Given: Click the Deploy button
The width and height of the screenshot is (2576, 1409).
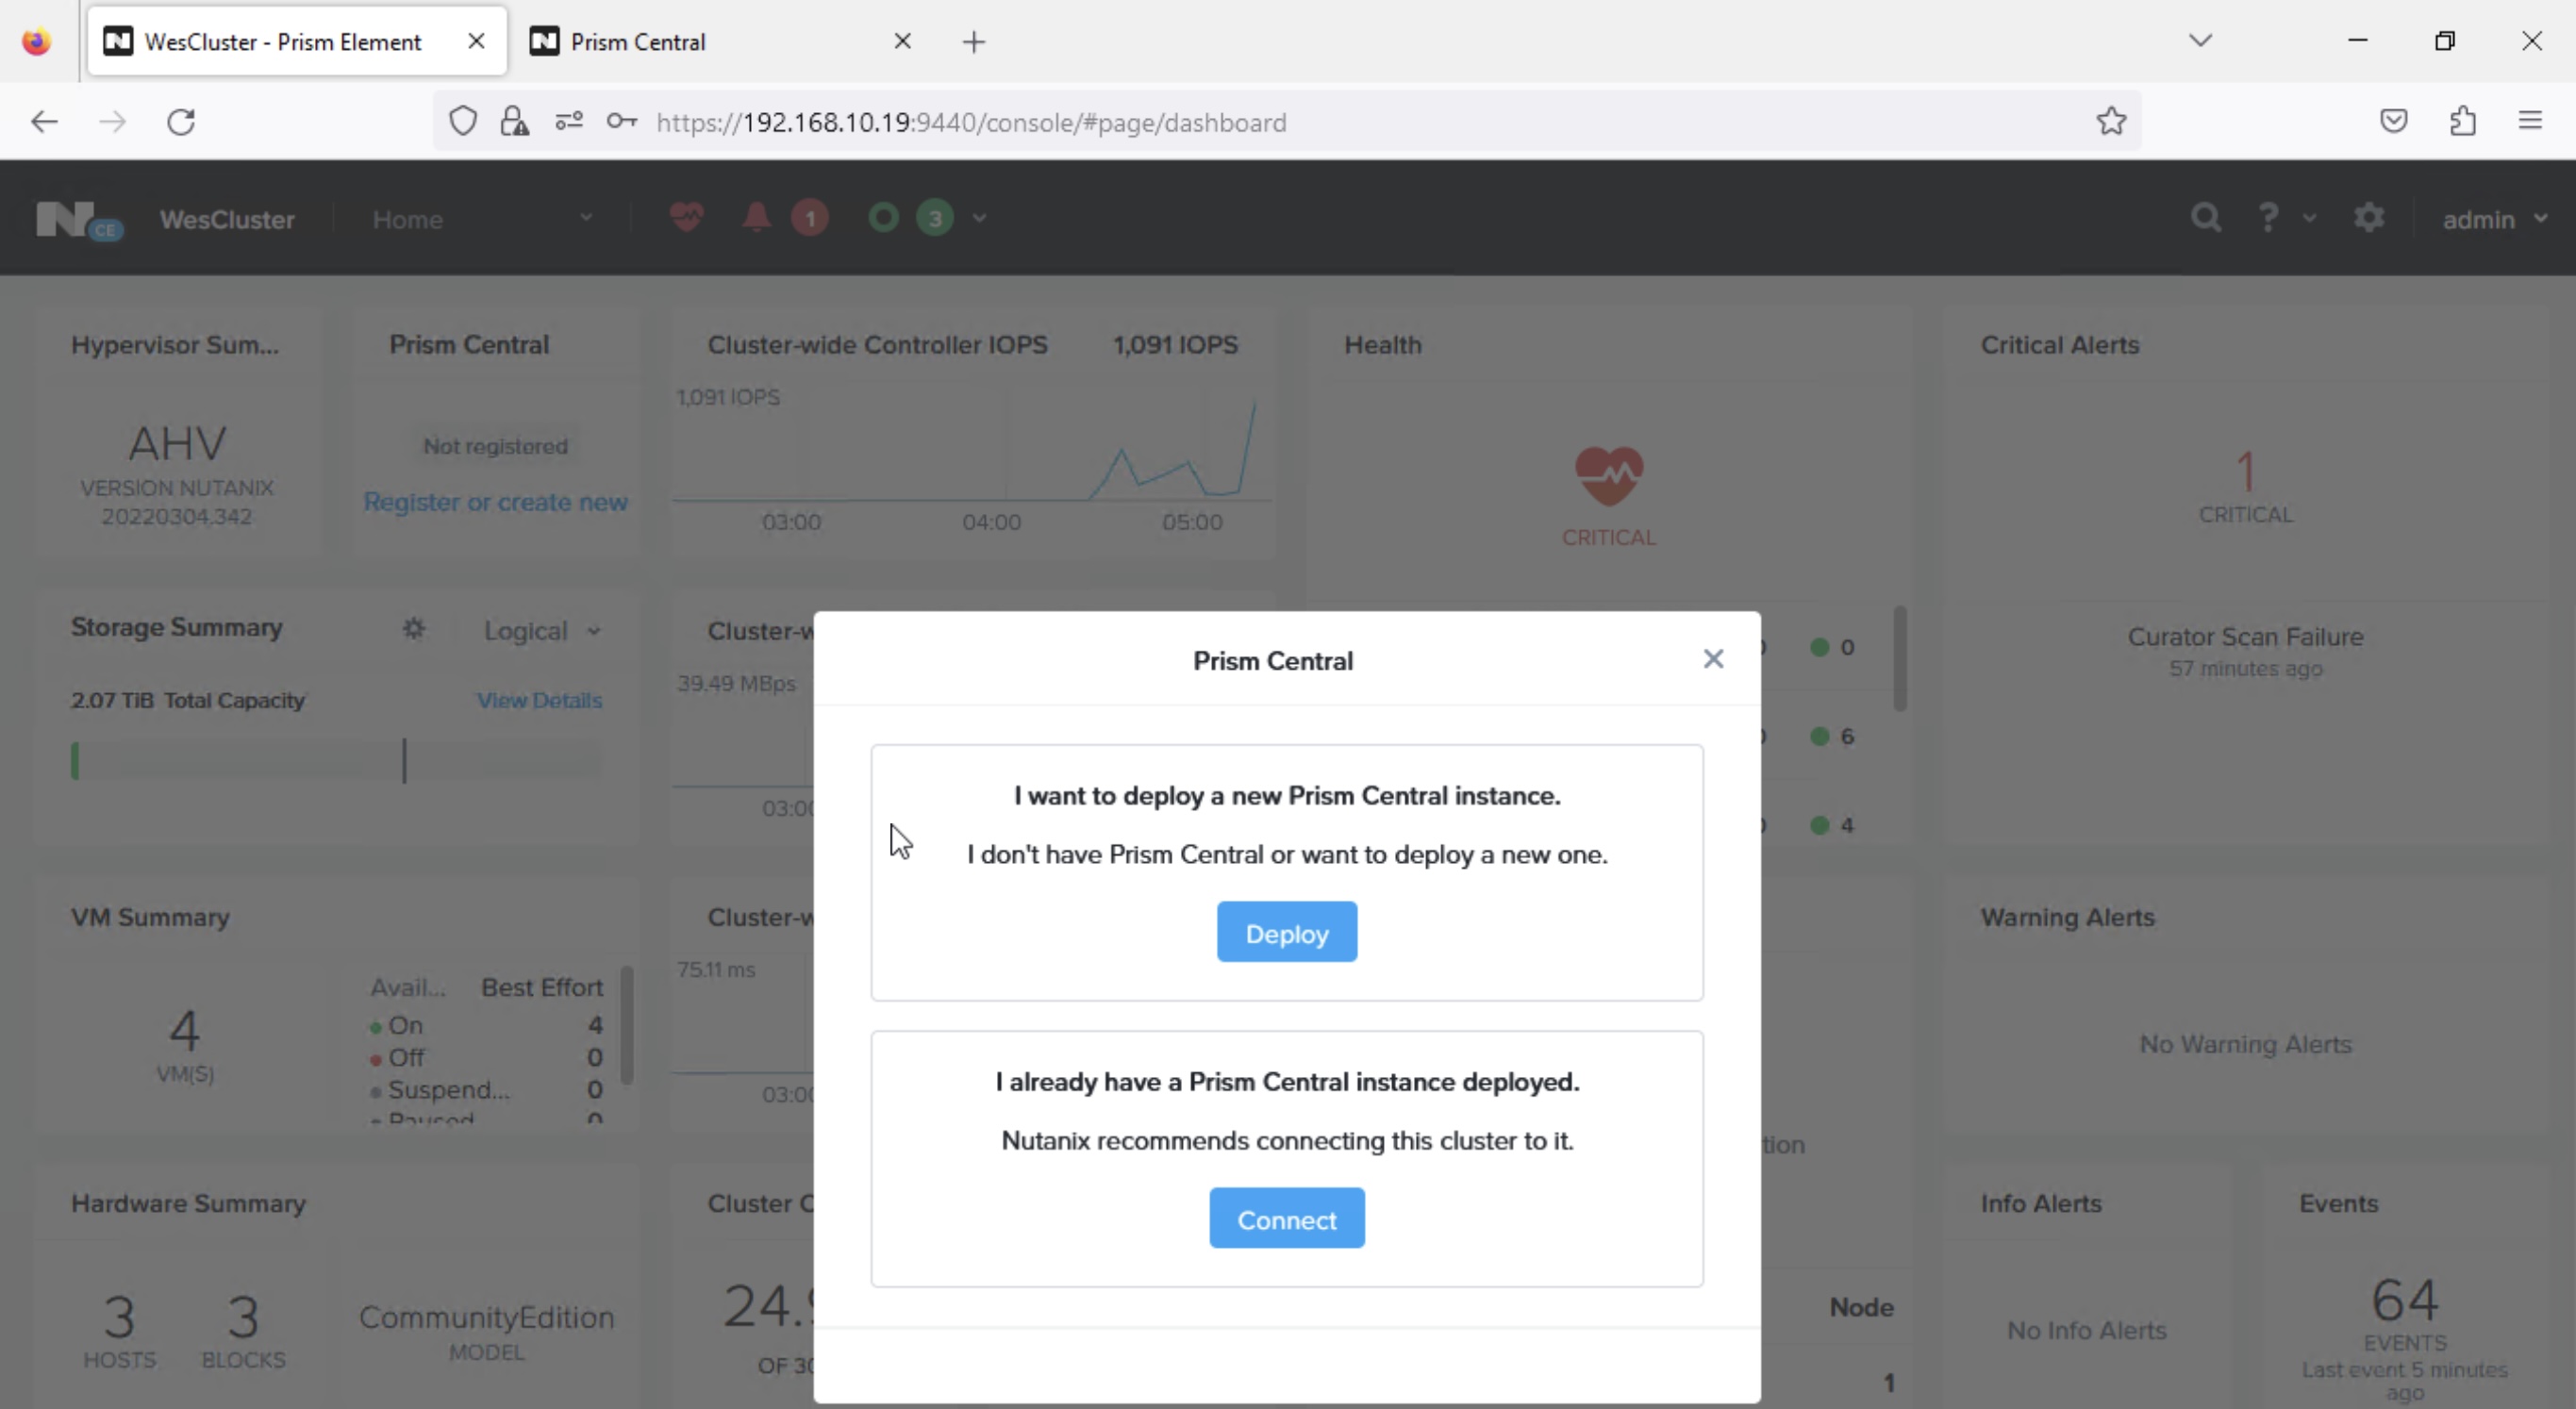Looking at the screenshot, I should (1286, 932).
